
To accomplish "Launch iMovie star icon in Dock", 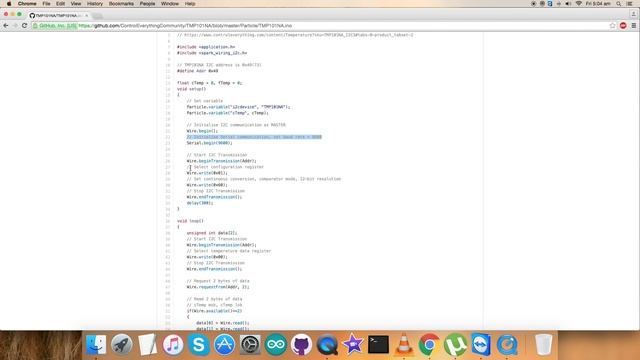I will (353, 344).
